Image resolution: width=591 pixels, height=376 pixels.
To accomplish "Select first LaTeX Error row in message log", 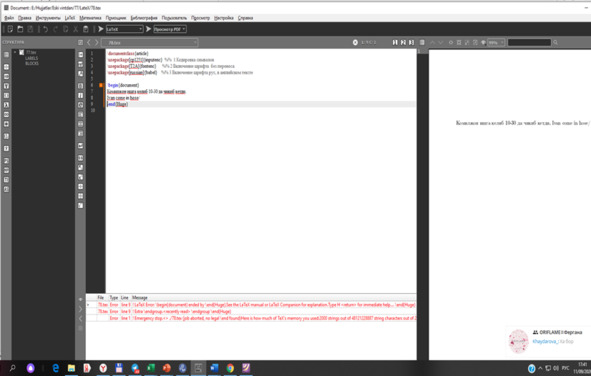I will (251, 305).
